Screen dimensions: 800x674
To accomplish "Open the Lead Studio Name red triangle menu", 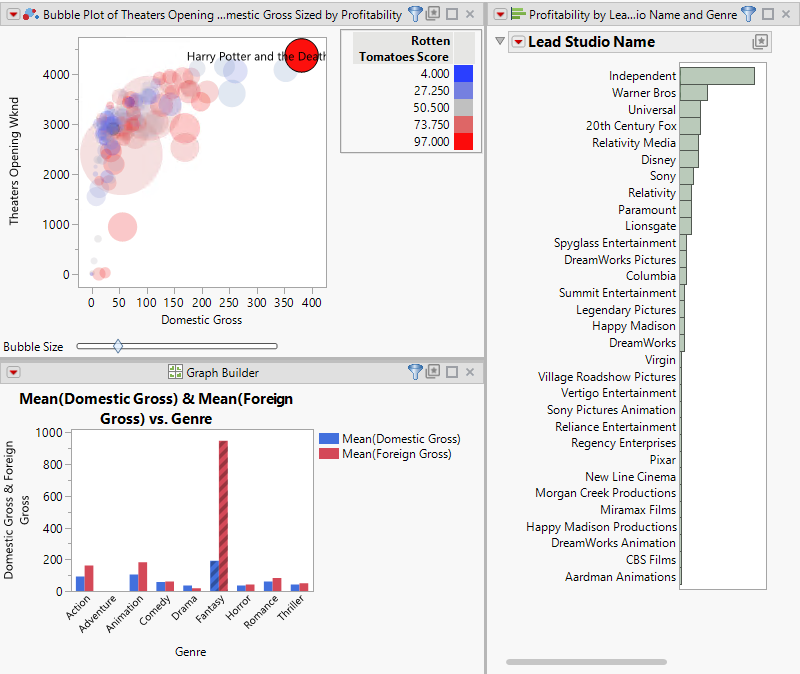I will tap(519, 42).
